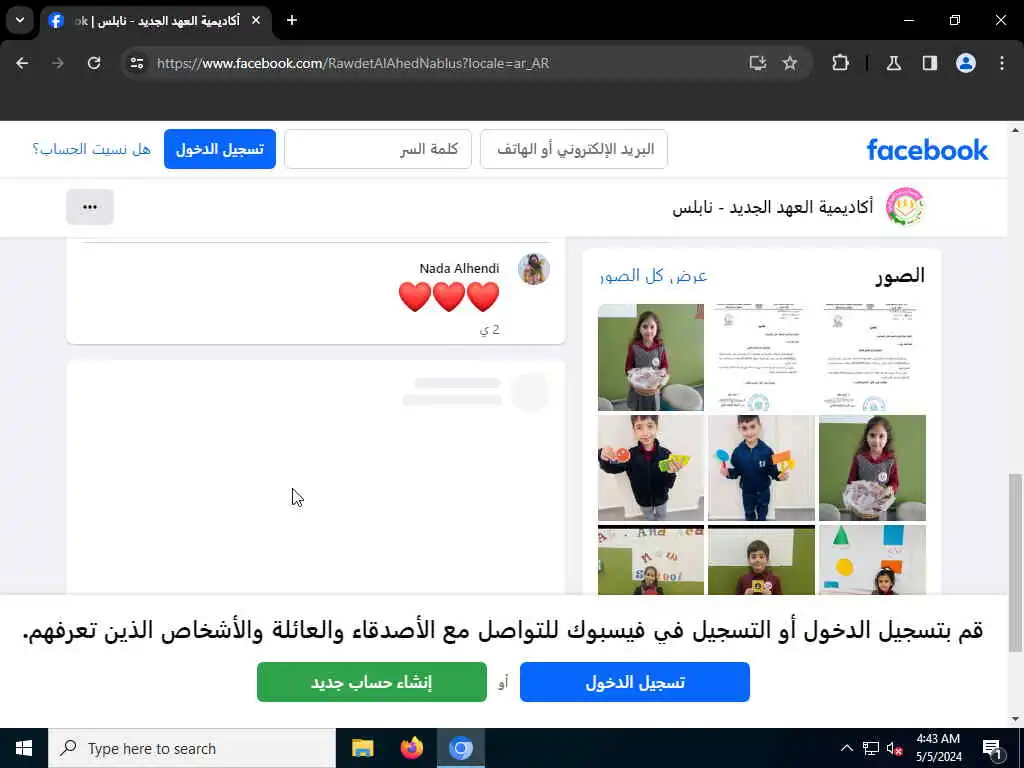Open the عرض كل الصور link
This screenshot has height=768, width=1024.
[x=654, y=276]
